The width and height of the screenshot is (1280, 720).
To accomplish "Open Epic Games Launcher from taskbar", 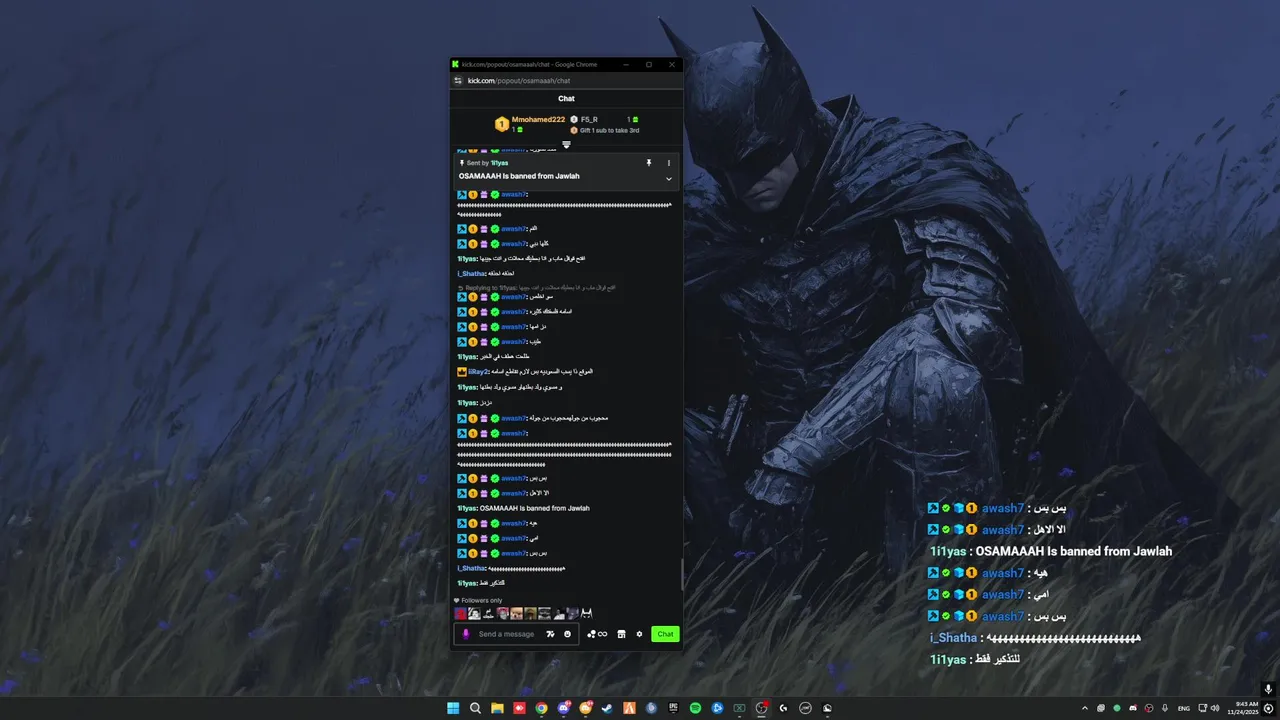I will click(x=673, y=708).
